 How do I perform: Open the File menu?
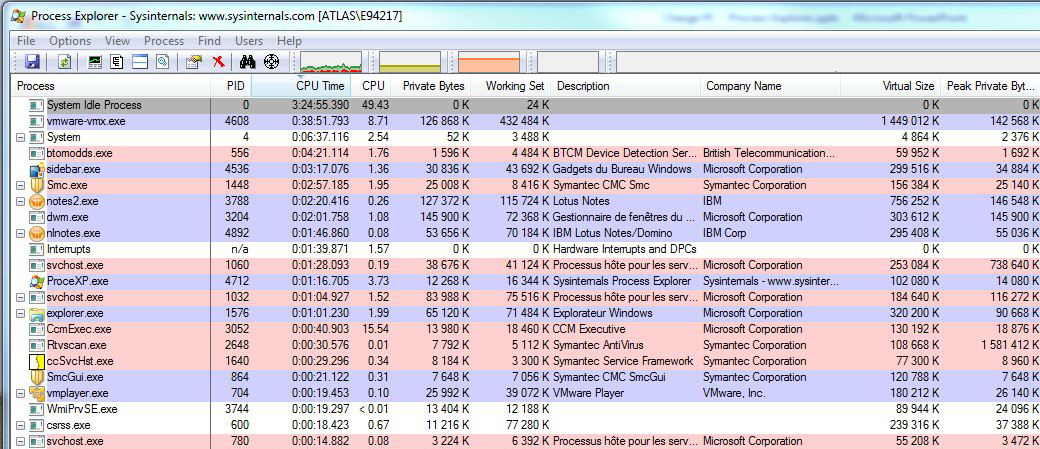(26, 40)
